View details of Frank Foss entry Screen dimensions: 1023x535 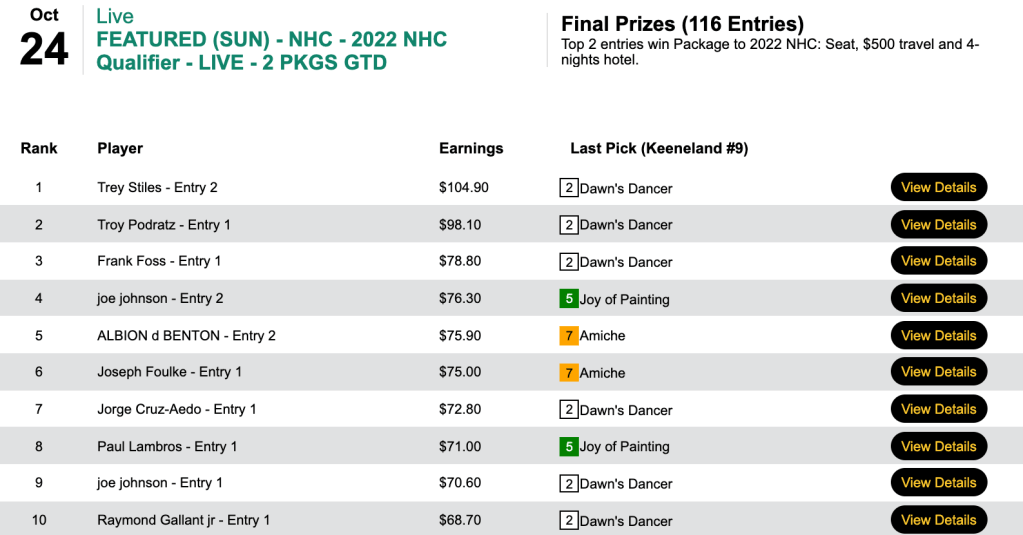(938, 261)
